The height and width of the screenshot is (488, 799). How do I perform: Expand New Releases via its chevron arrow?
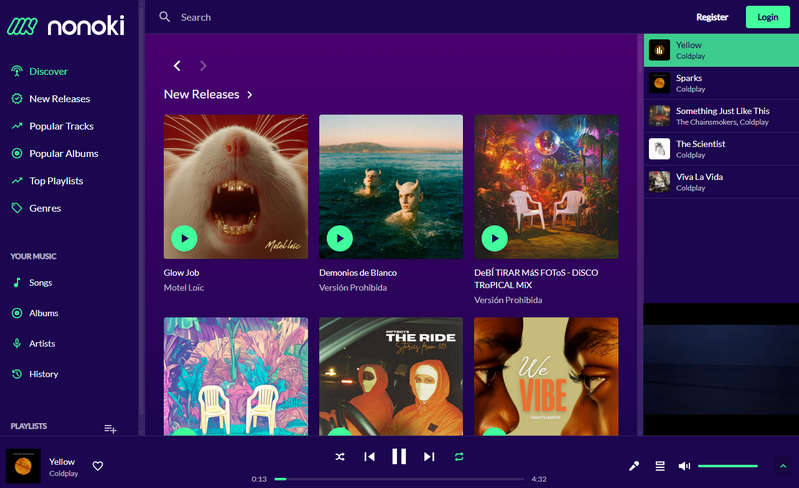click(x=250, y=95)
